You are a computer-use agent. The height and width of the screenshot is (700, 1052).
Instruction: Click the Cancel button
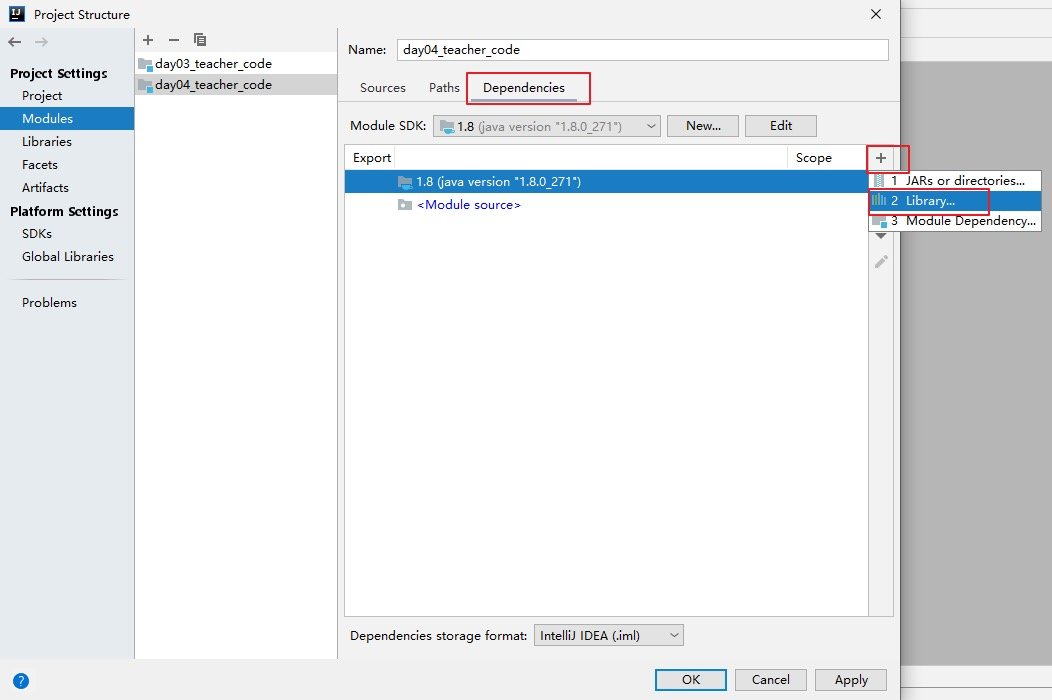click(770, 680)
